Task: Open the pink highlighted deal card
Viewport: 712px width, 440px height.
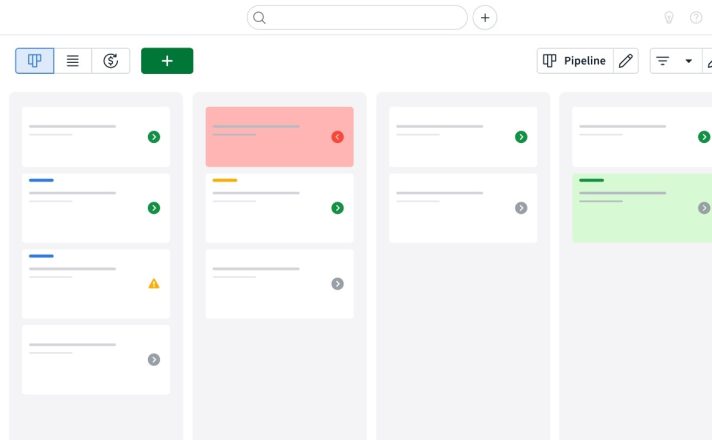Action: tap(280, 137)
